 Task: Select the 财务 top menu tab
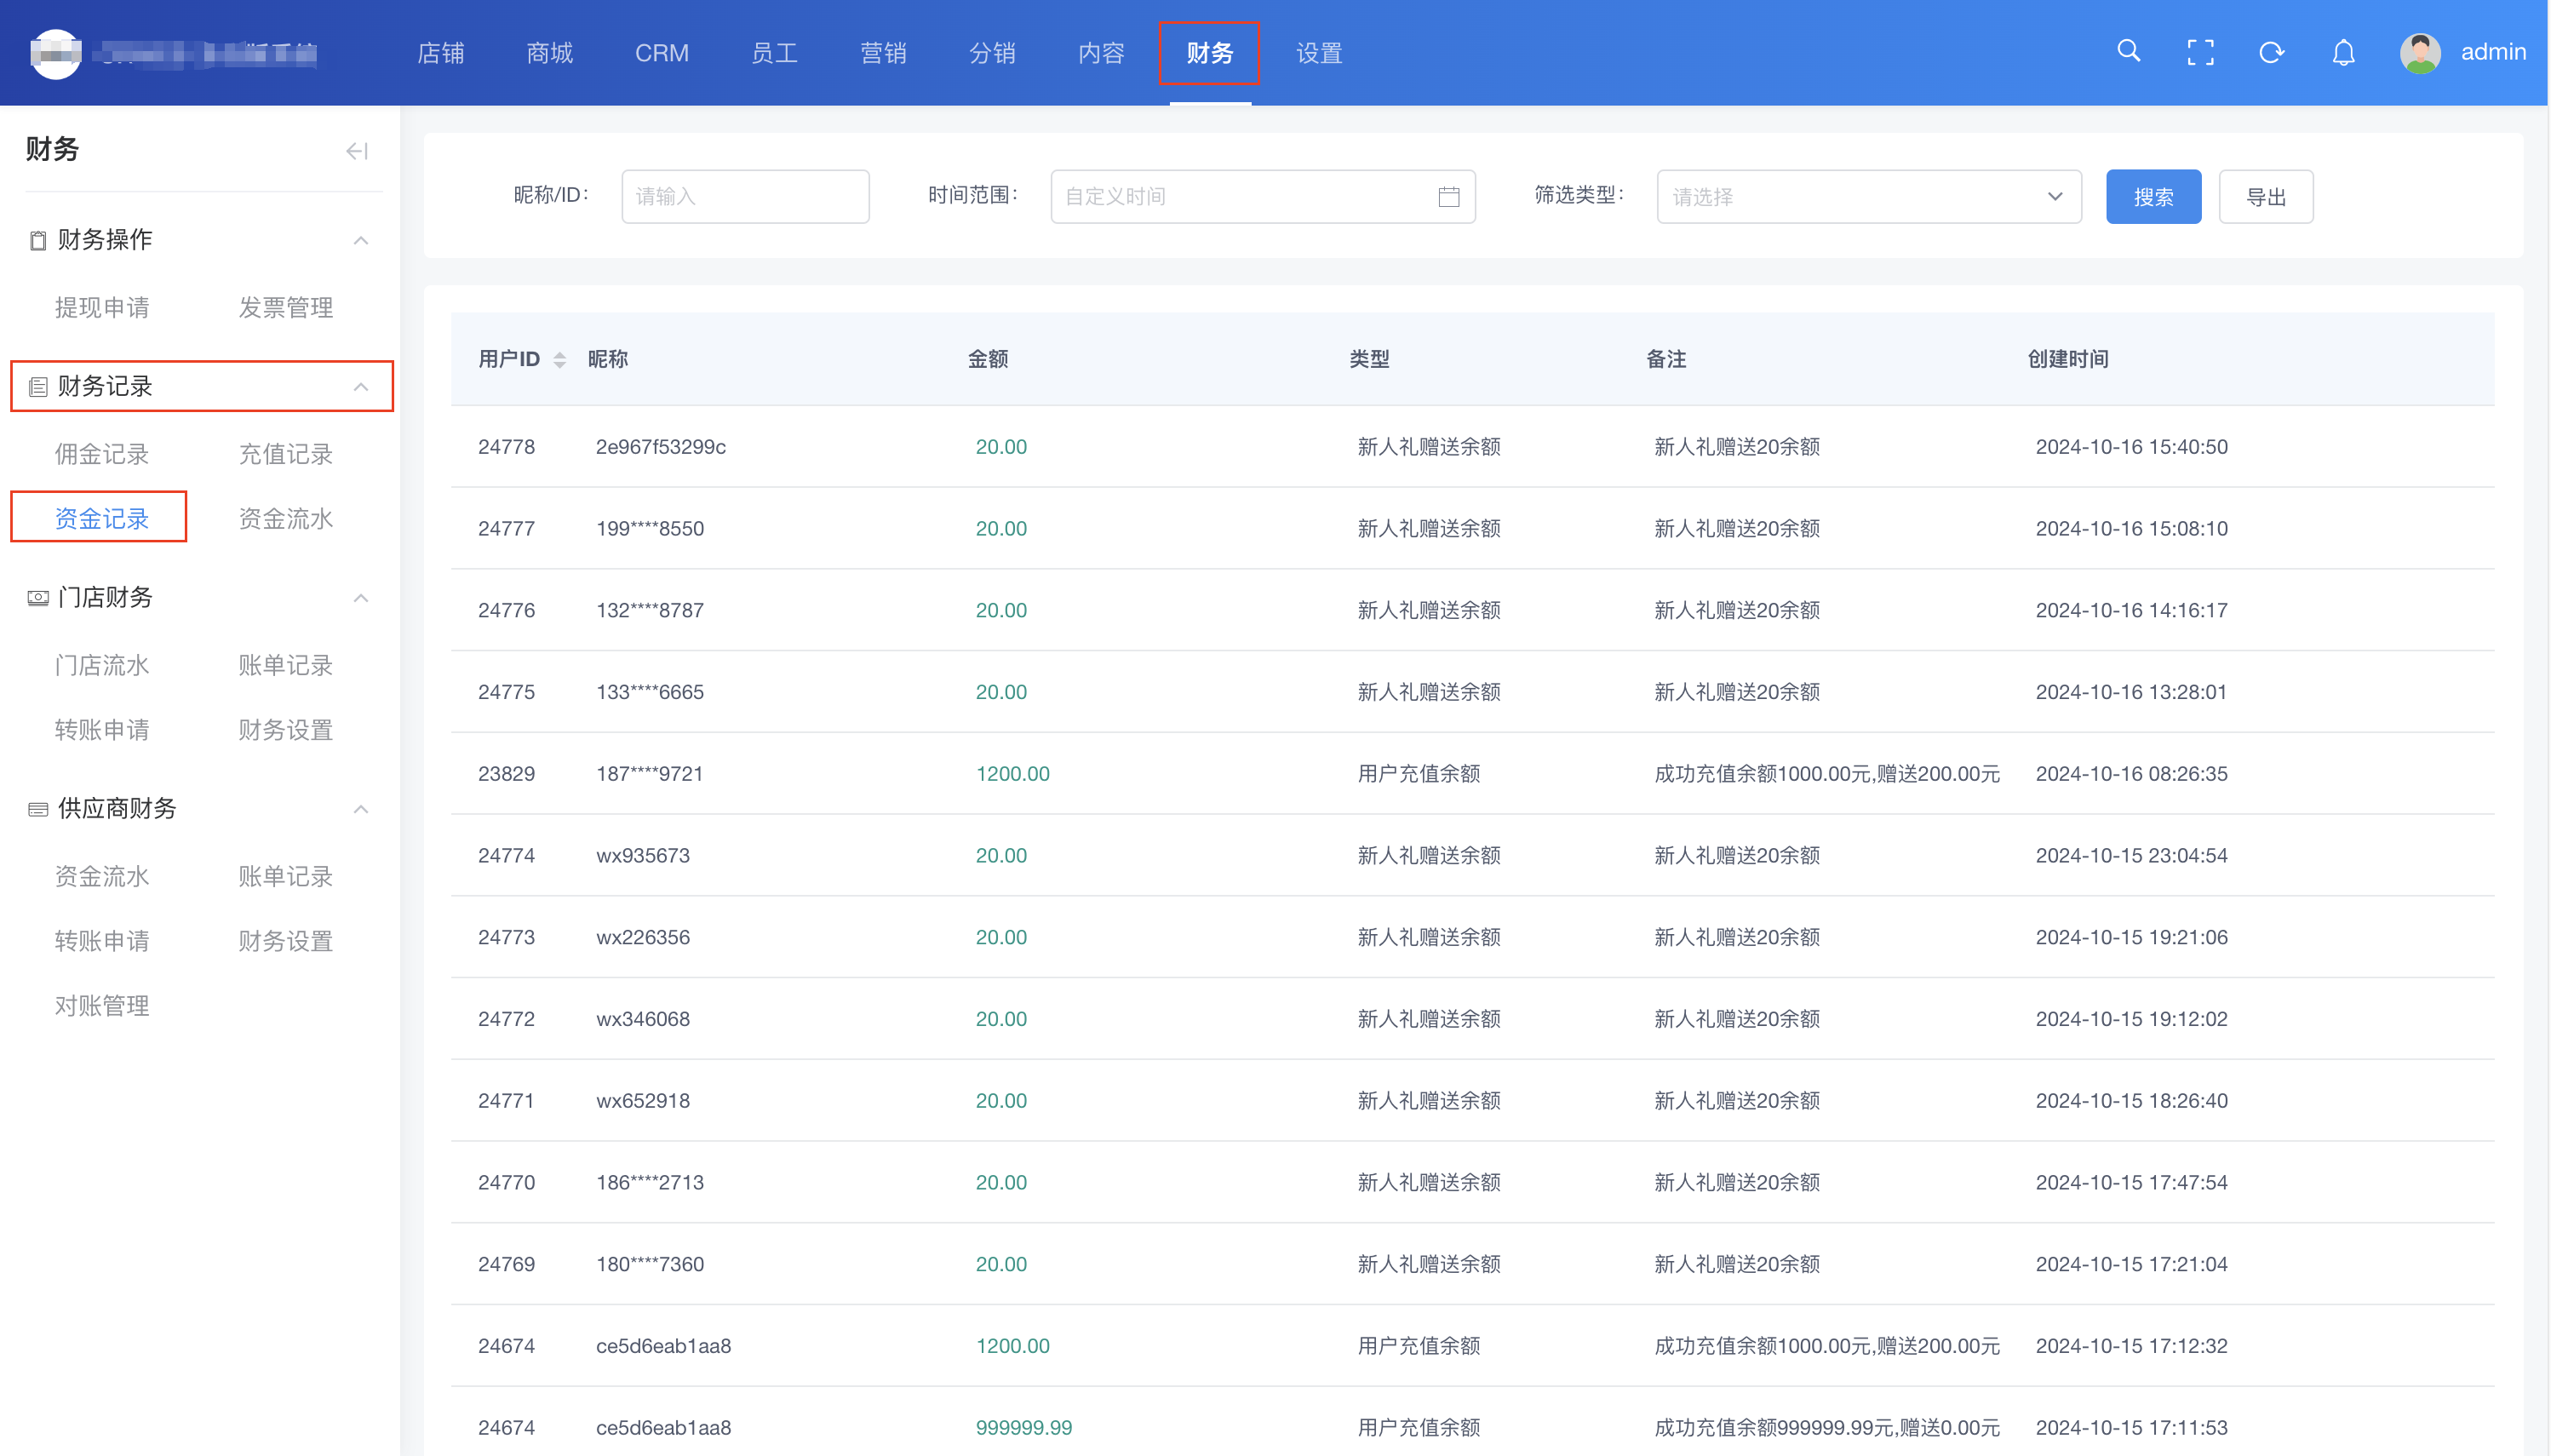tap(1209, 53)
